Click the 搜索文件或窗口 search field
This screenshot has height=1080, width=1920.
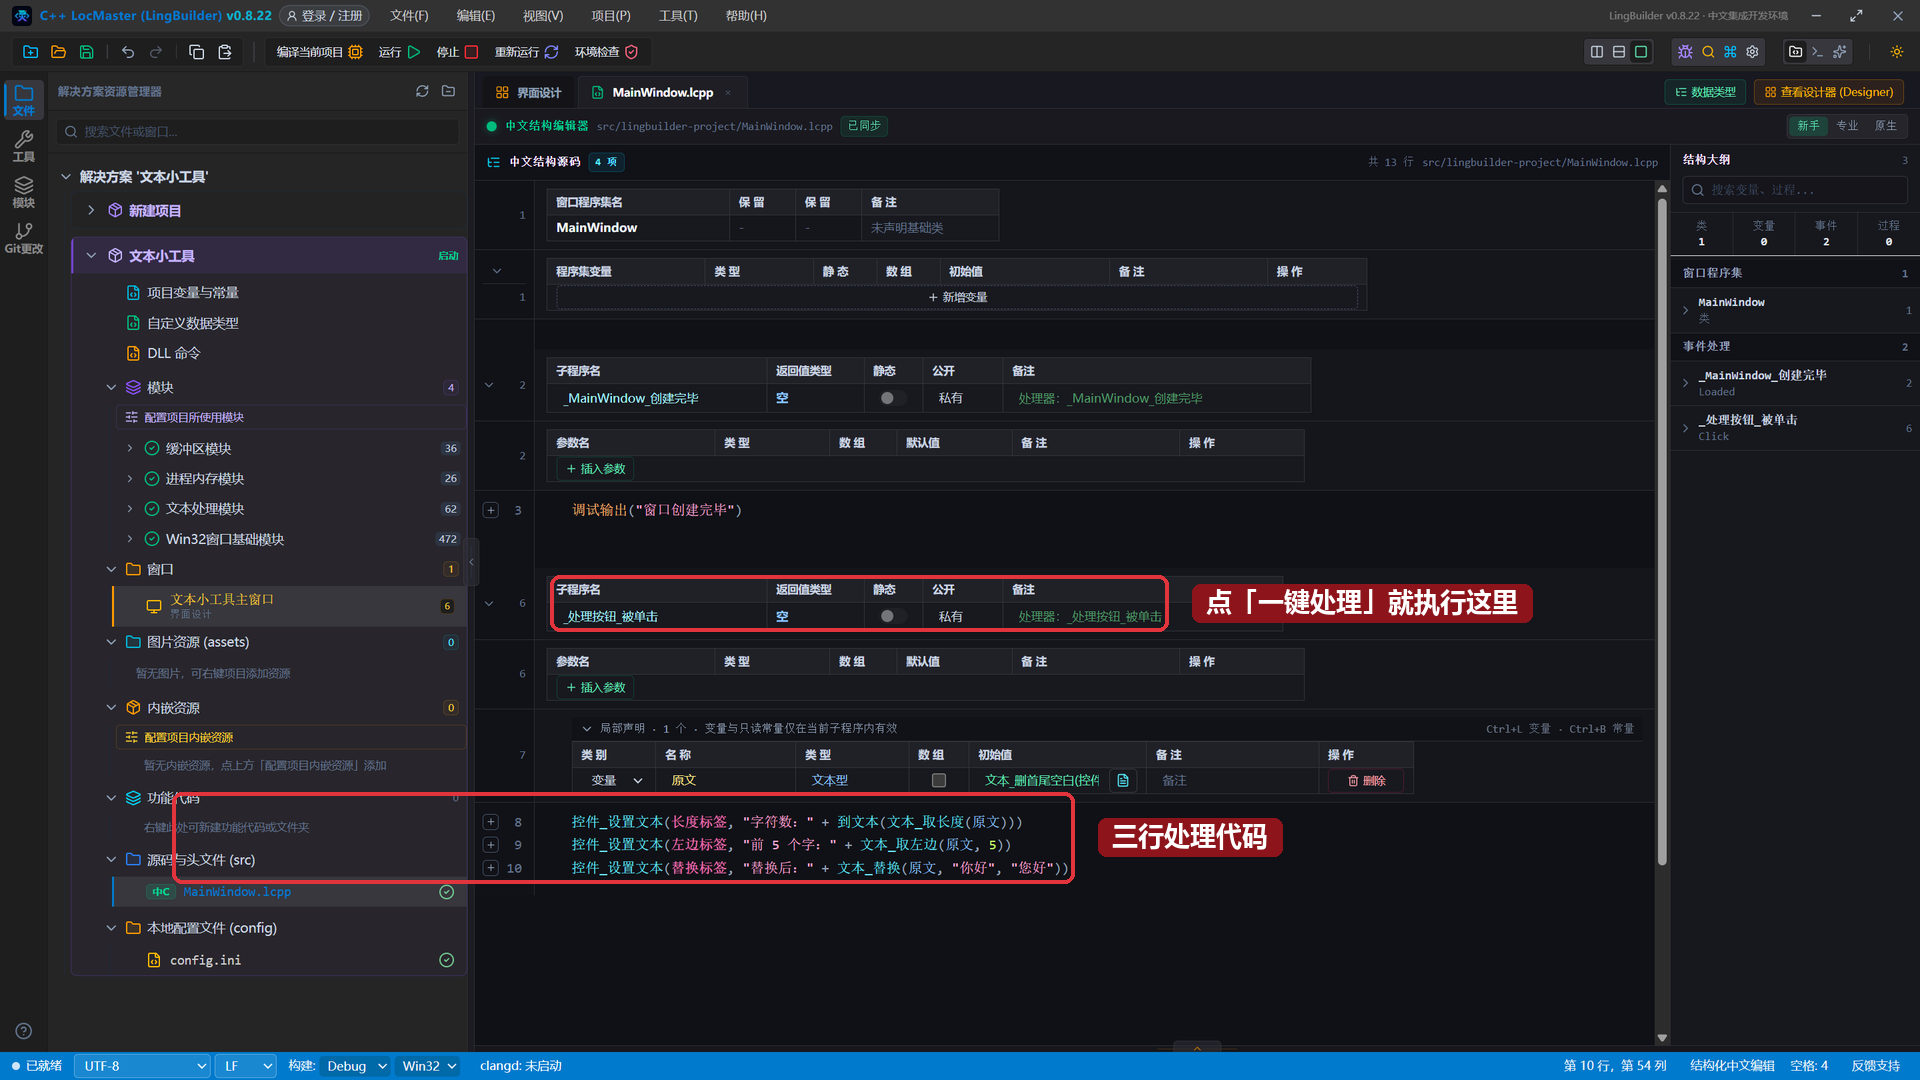point(258,131)
